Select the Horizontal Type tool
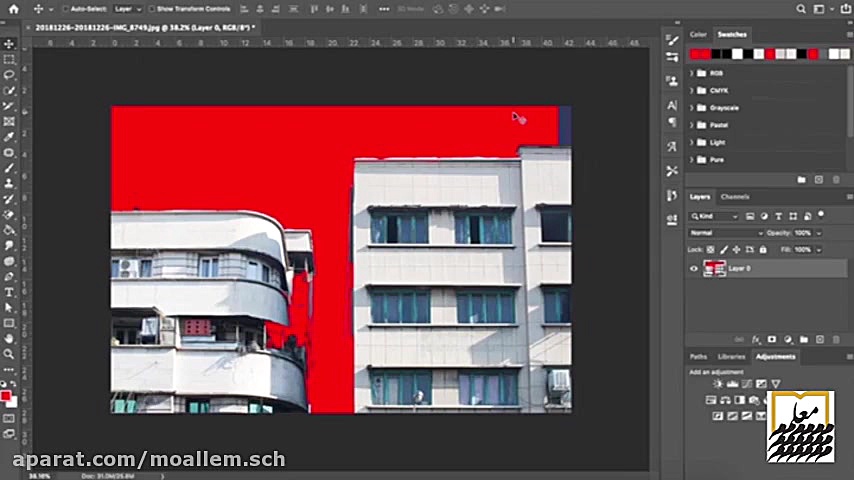The image size is (854, 480). click(x=9, y=293)
